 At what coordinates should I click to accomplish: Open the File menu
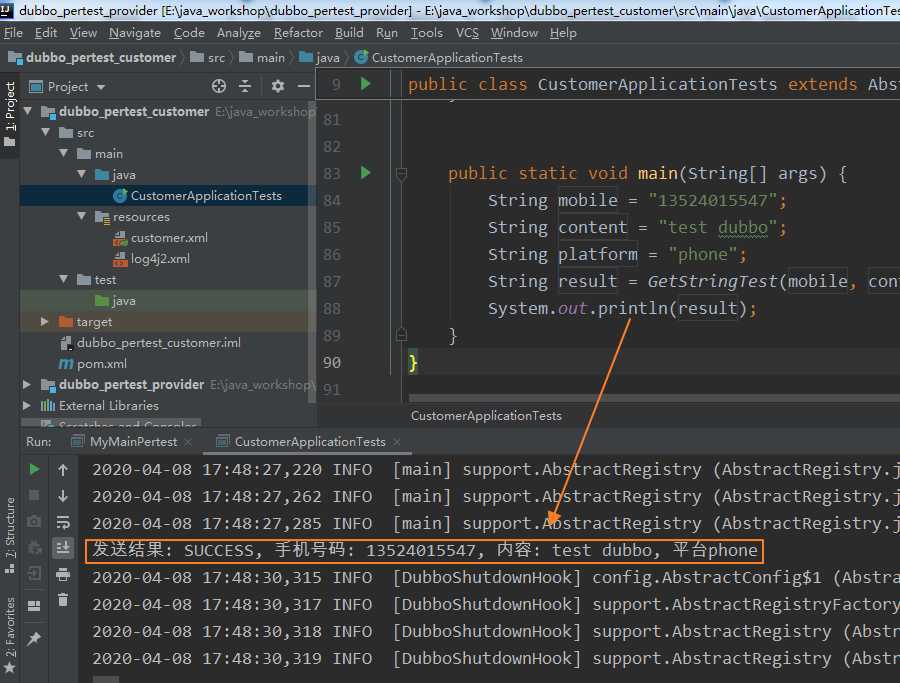(13, 33)
